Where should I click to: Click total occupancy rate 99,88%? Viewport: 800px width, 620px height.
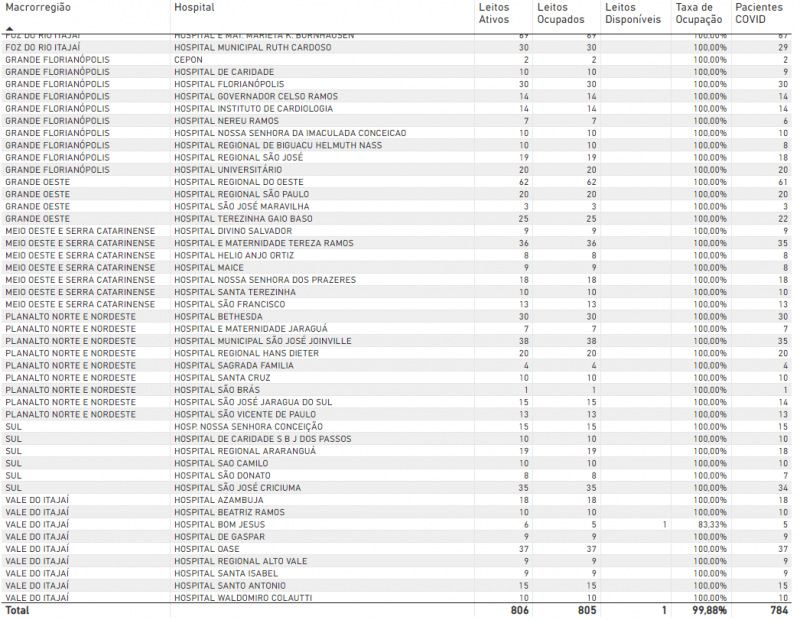click(x=709, y=611)
